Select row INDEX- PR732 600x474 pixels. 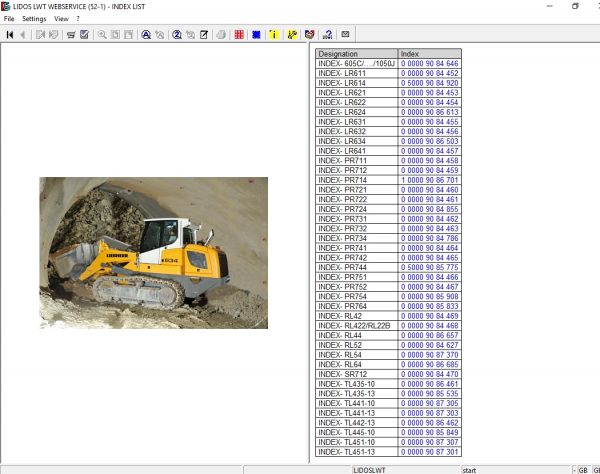388,228
